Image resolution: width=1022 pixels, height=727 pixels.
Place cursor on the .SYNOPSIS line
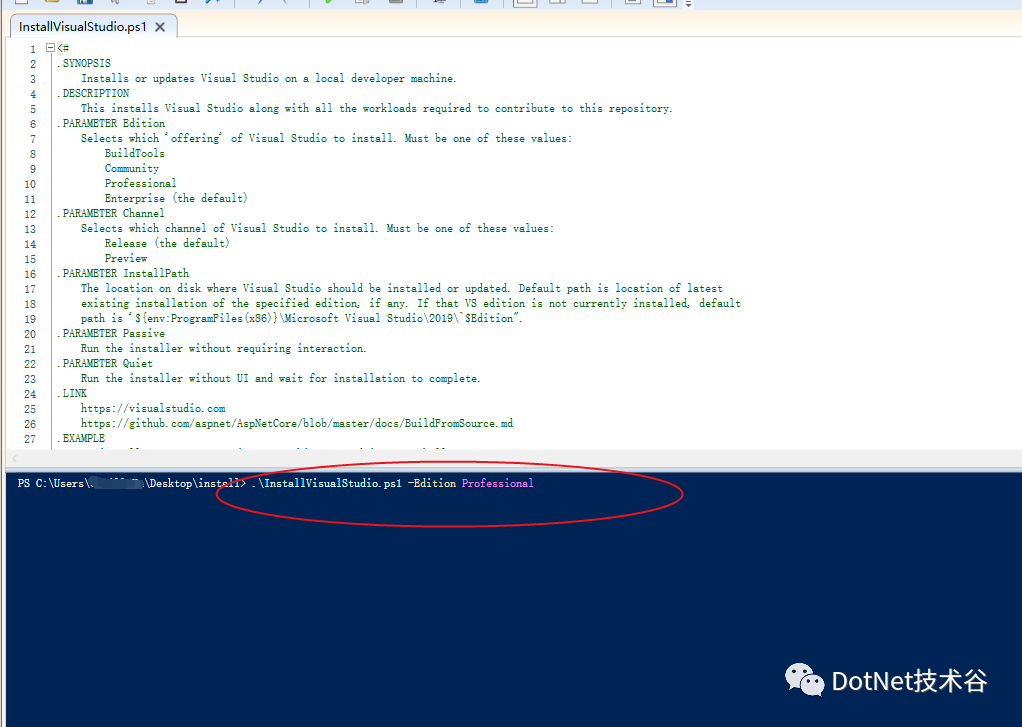tap(83, 63)
